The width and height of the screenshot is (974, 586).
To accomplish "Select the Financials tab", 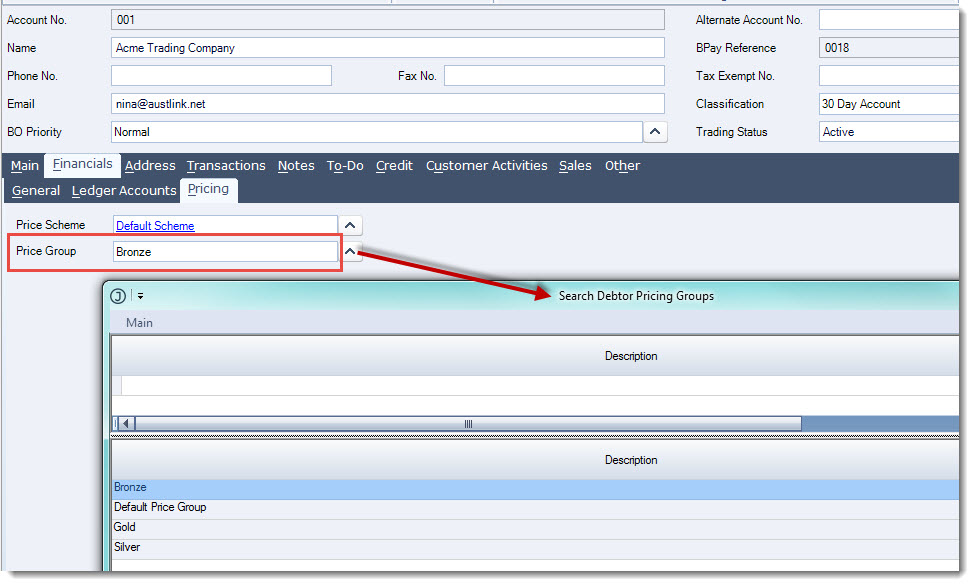I will 83,165.
